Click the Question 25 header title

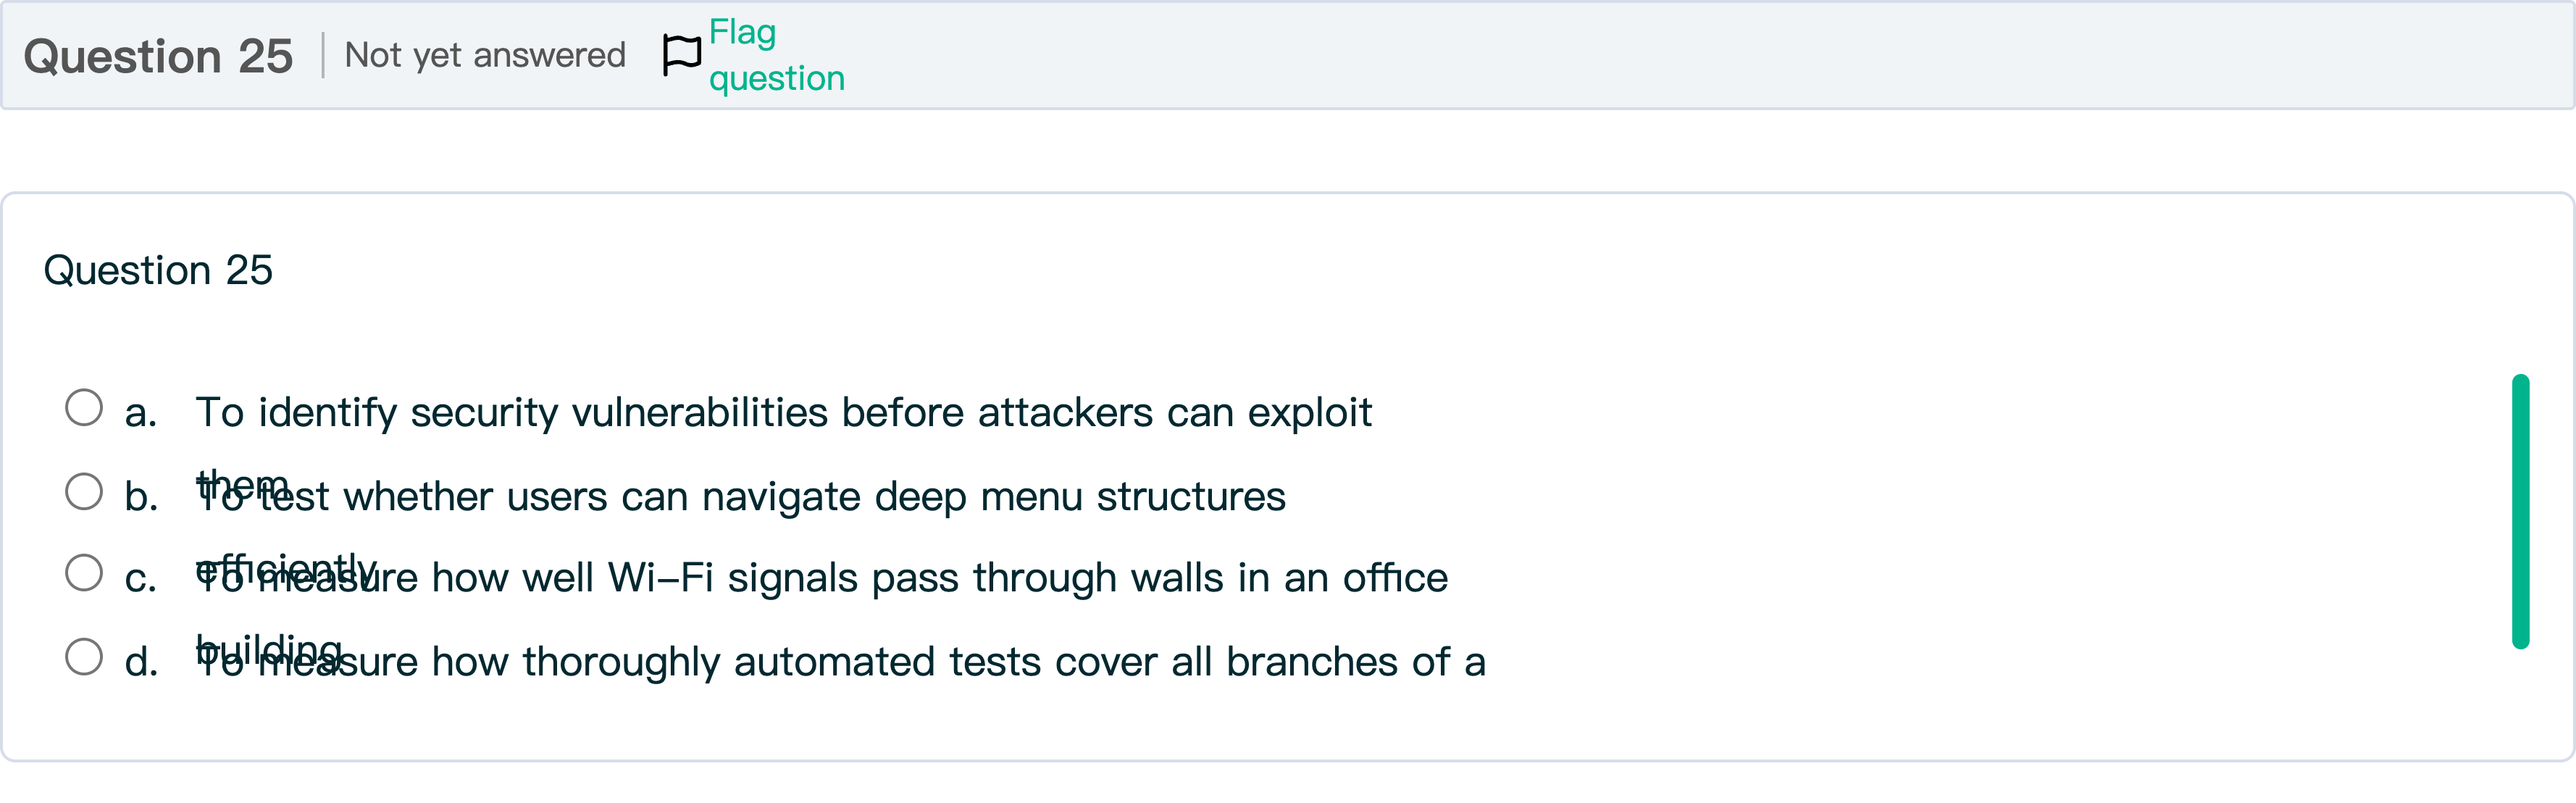[x=158, y=56]
